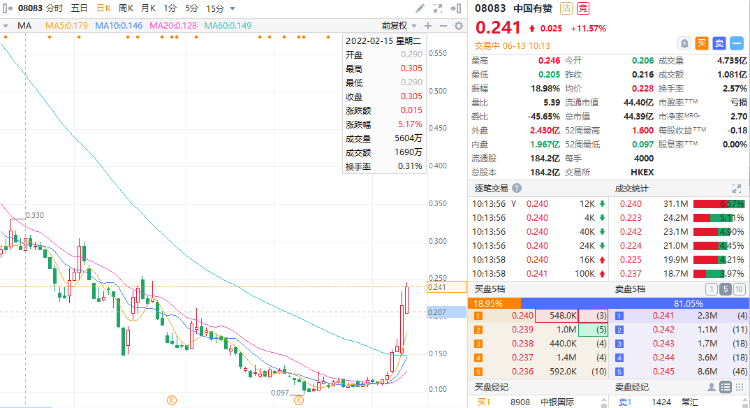Screen dimensions: 750x408
Task: Click the 成交统计 row for price 0.223
Action: click(680, 218)
